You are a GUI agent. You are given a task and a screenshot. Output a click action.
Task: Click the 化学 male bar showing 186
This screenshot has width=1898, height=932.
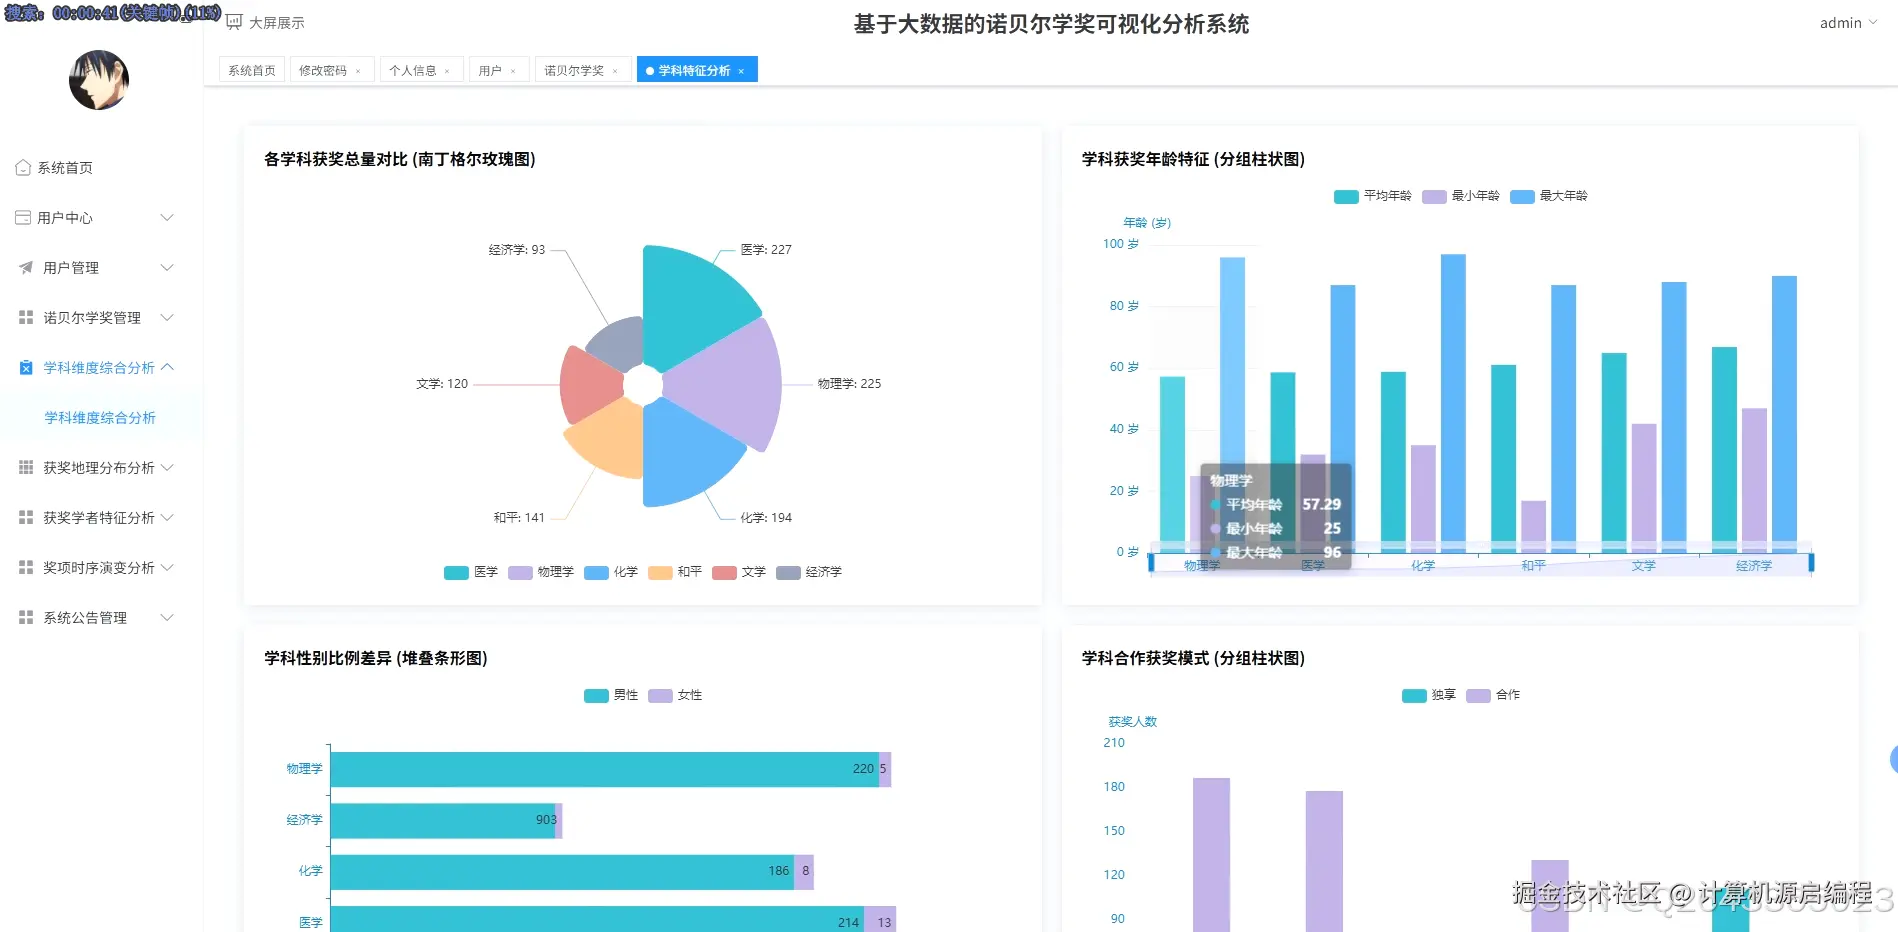[562, 872]
